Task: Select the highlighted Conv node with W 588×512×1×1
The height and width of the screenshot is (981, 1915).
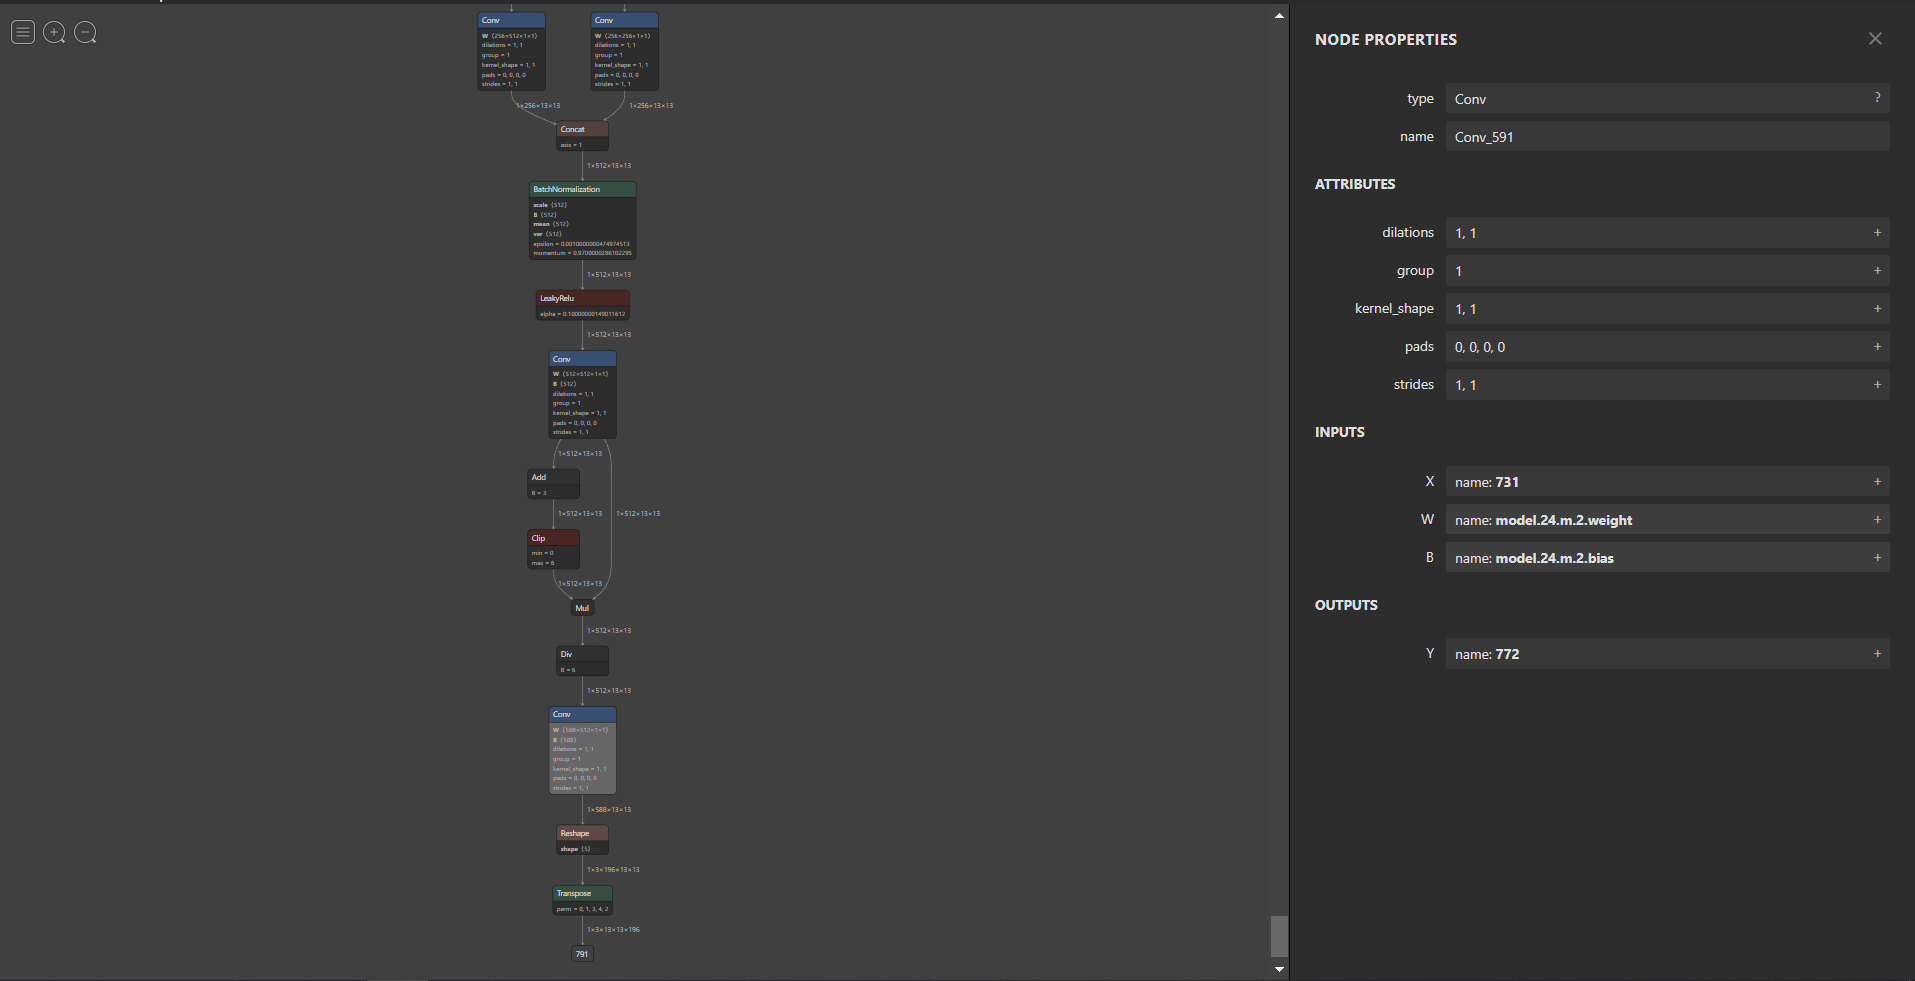Action: click(582, 750)
